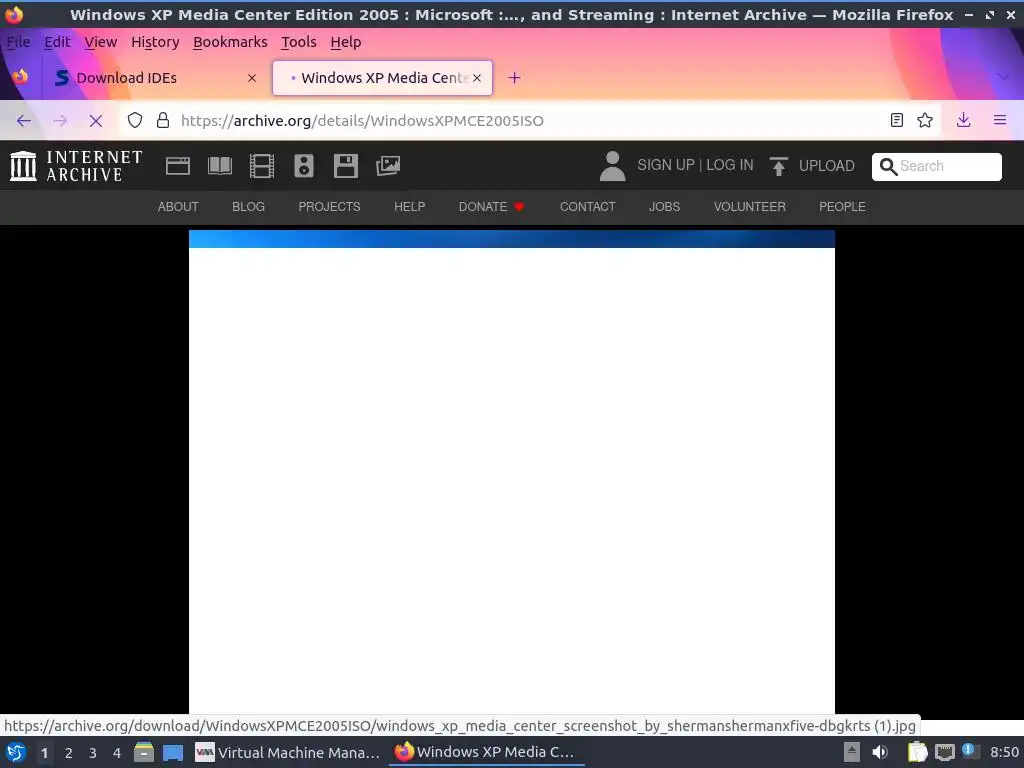The width and height of the screenshot is (1024, 768).
Task: Click the Windows XP screenshot preview image
Action: pyautogui.click(x=512, y=472)
